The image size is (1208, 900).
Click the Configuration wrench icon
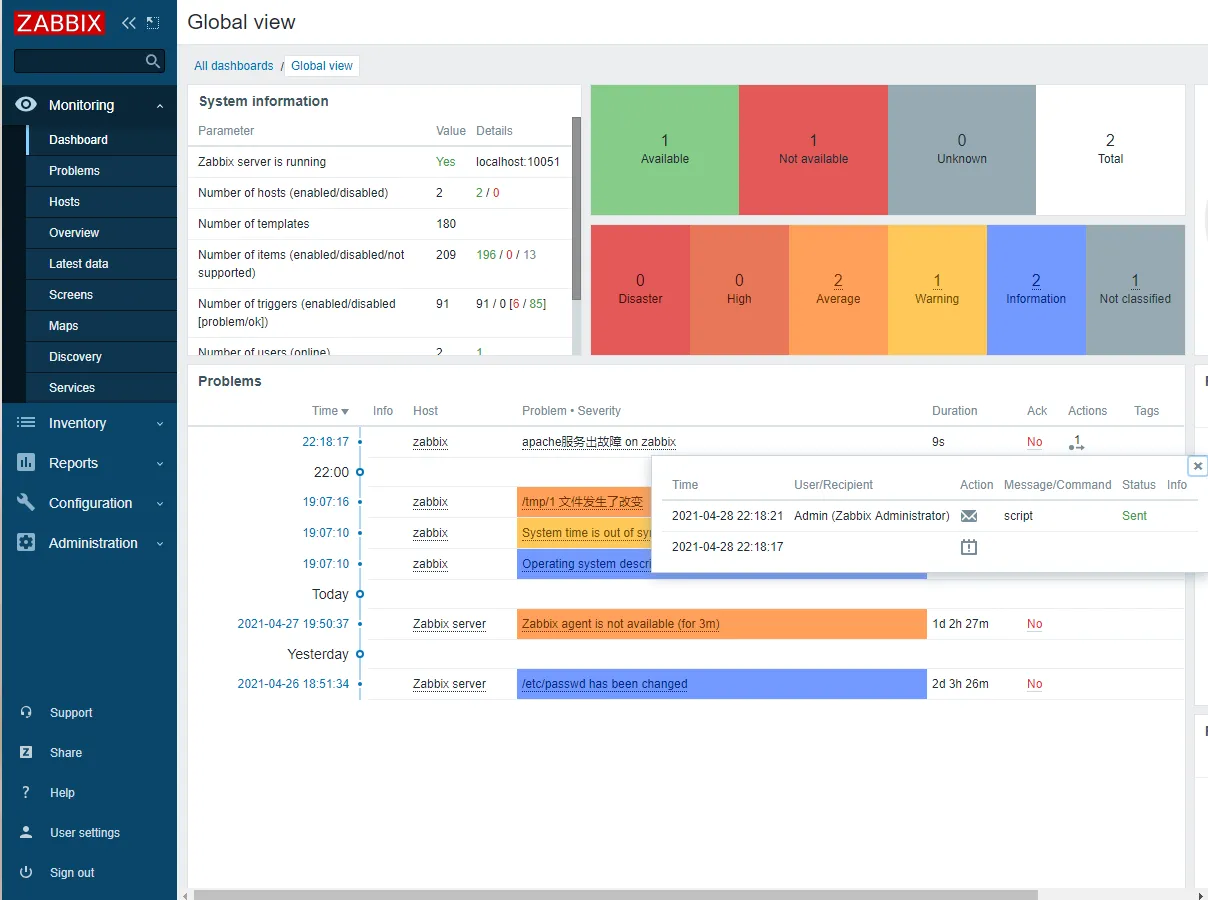click(x=26, y=503)
